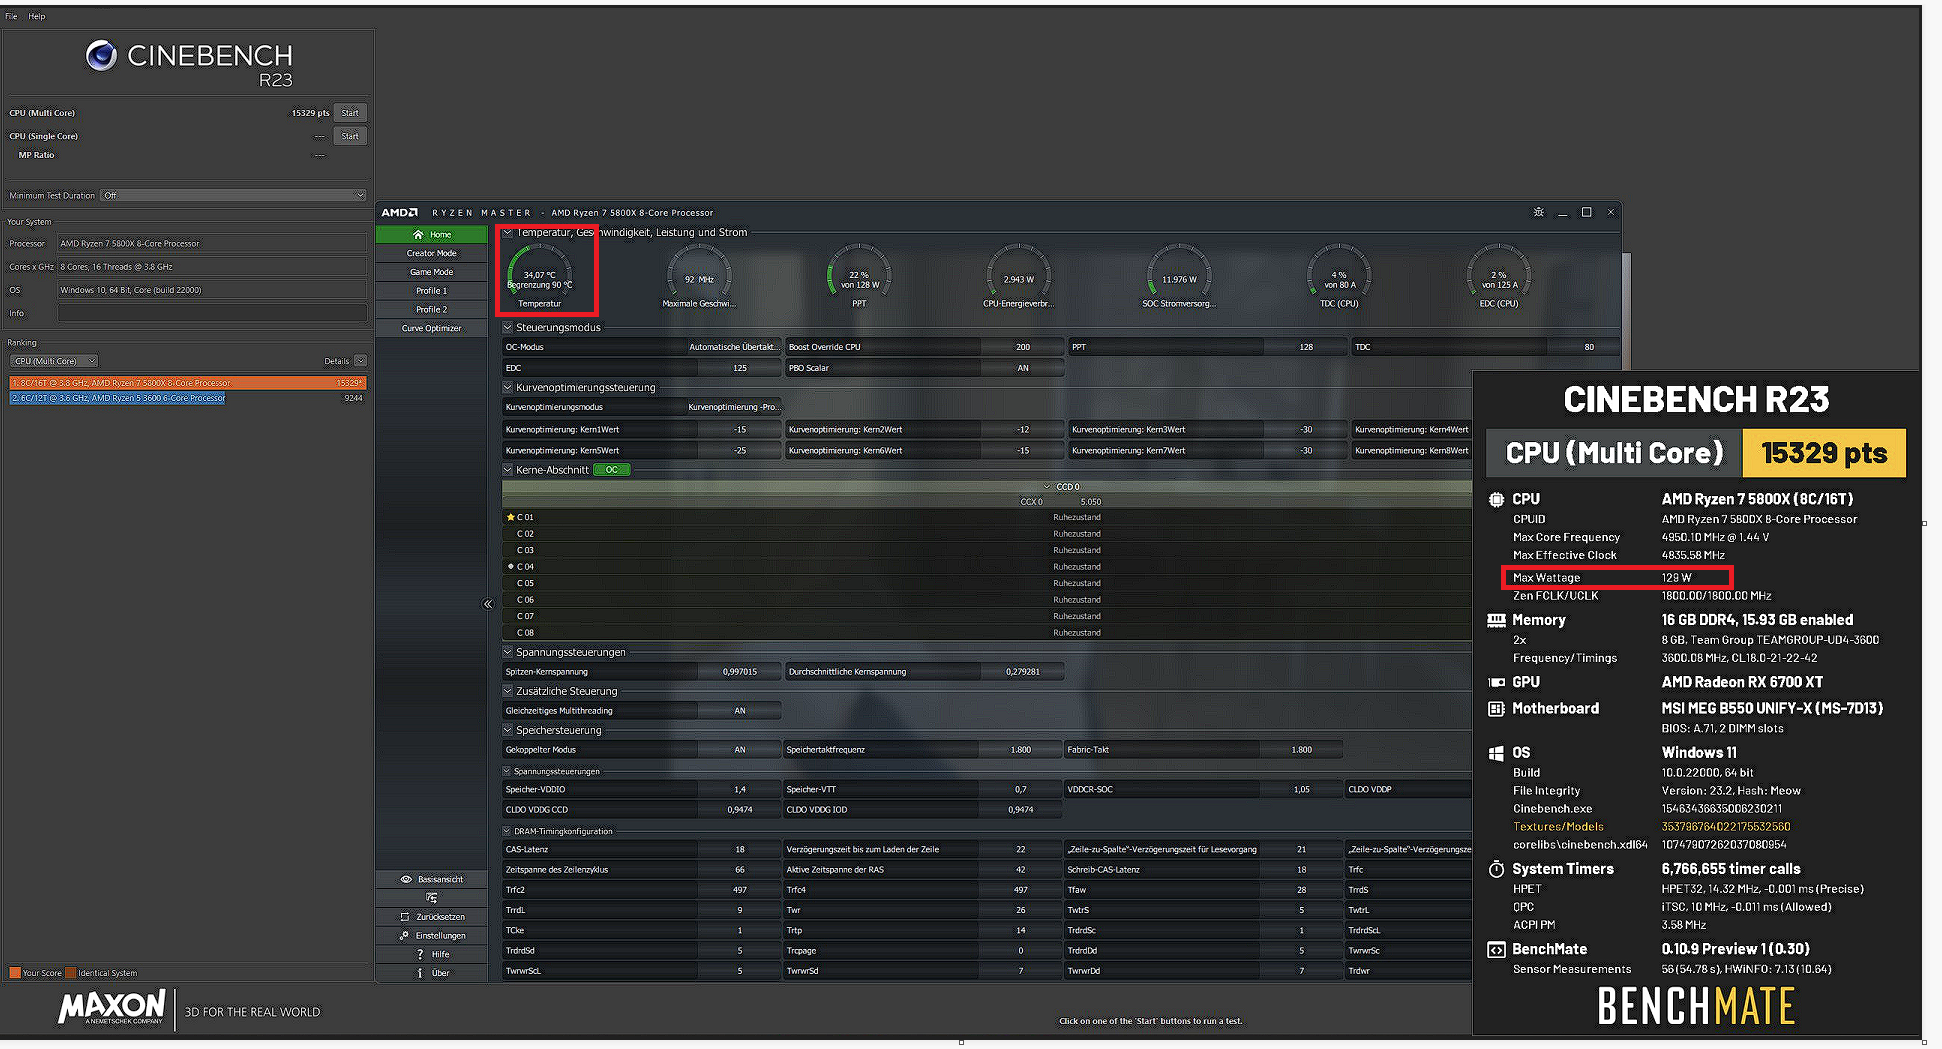Viewport: 1942px width, 1049px height.
Task: Click the GPU icon in BenchMate panel
Action: 1496,682
